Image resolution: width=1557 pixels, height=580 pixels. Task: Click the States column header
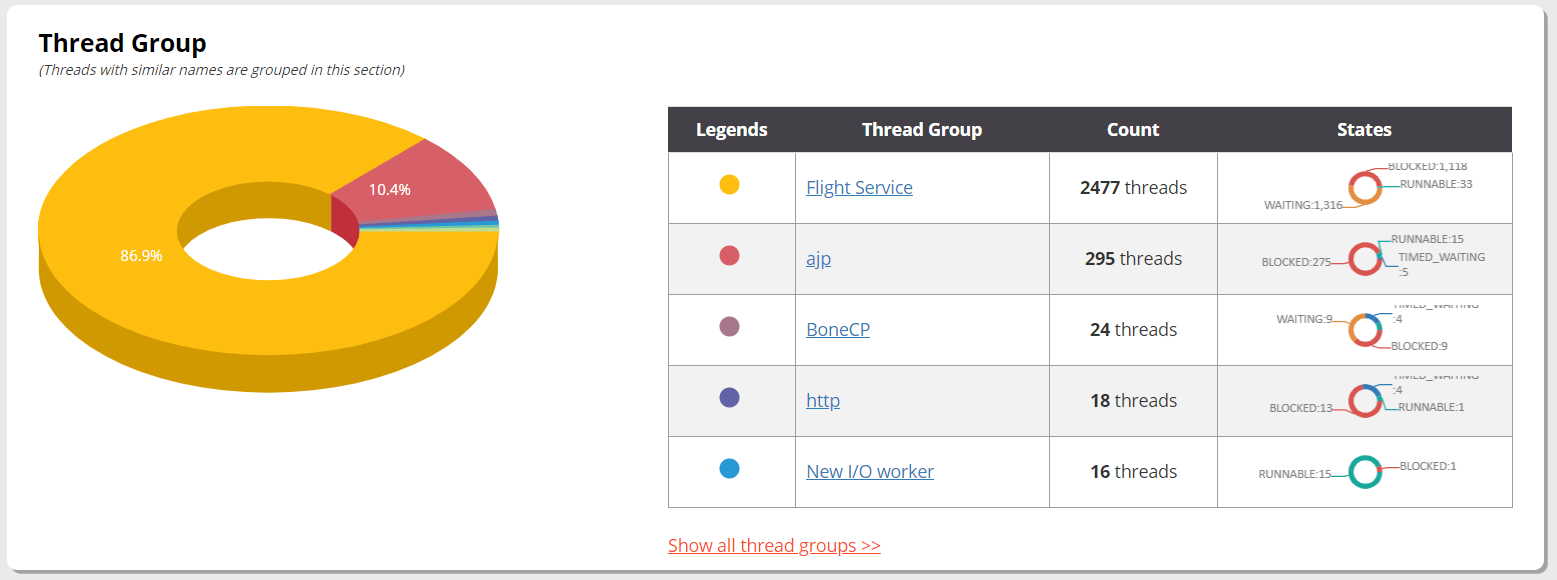coord(1364,129)
